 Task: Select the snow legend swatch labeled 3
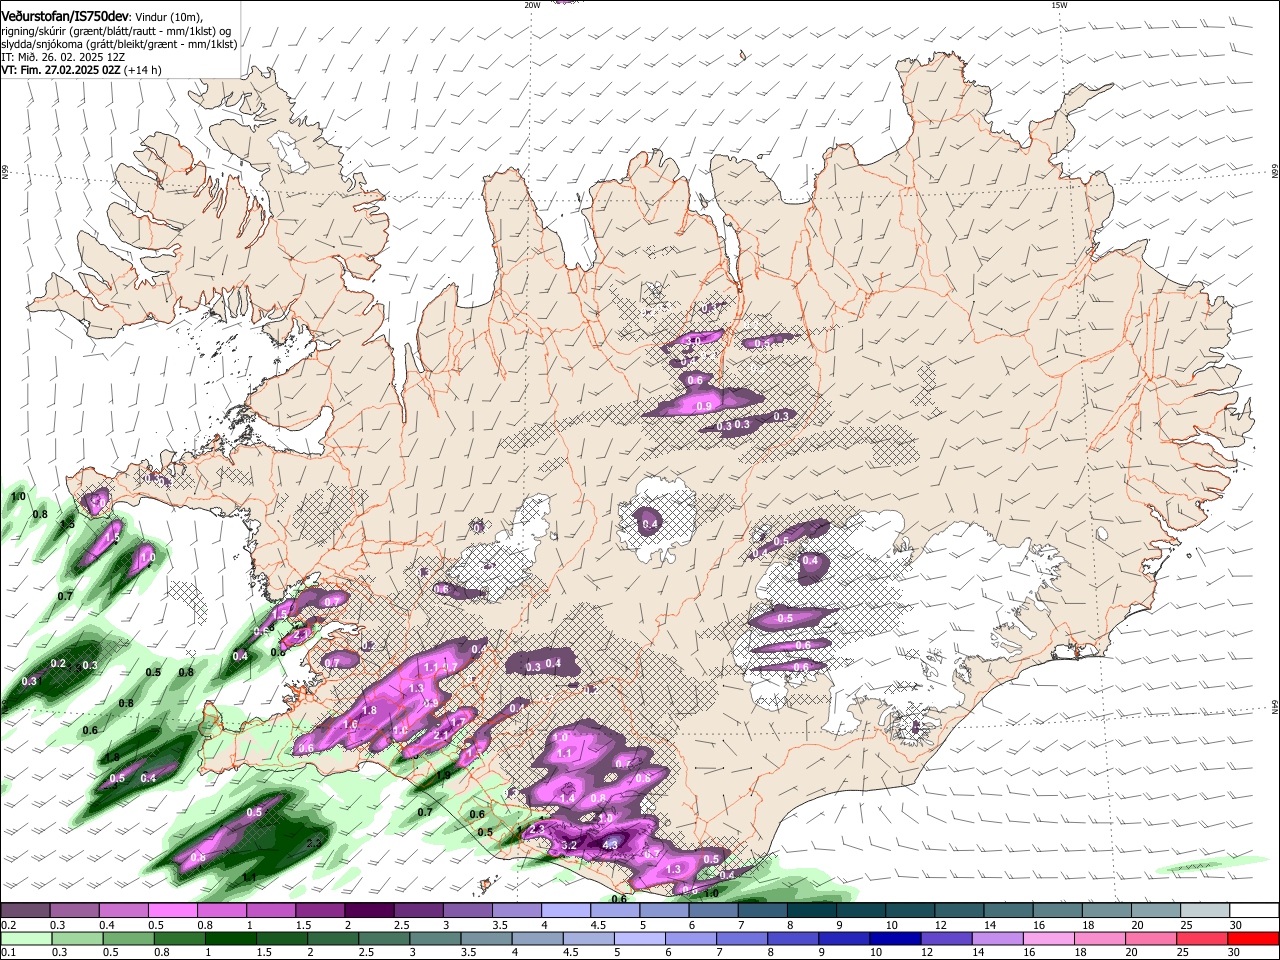click(466, 911)
